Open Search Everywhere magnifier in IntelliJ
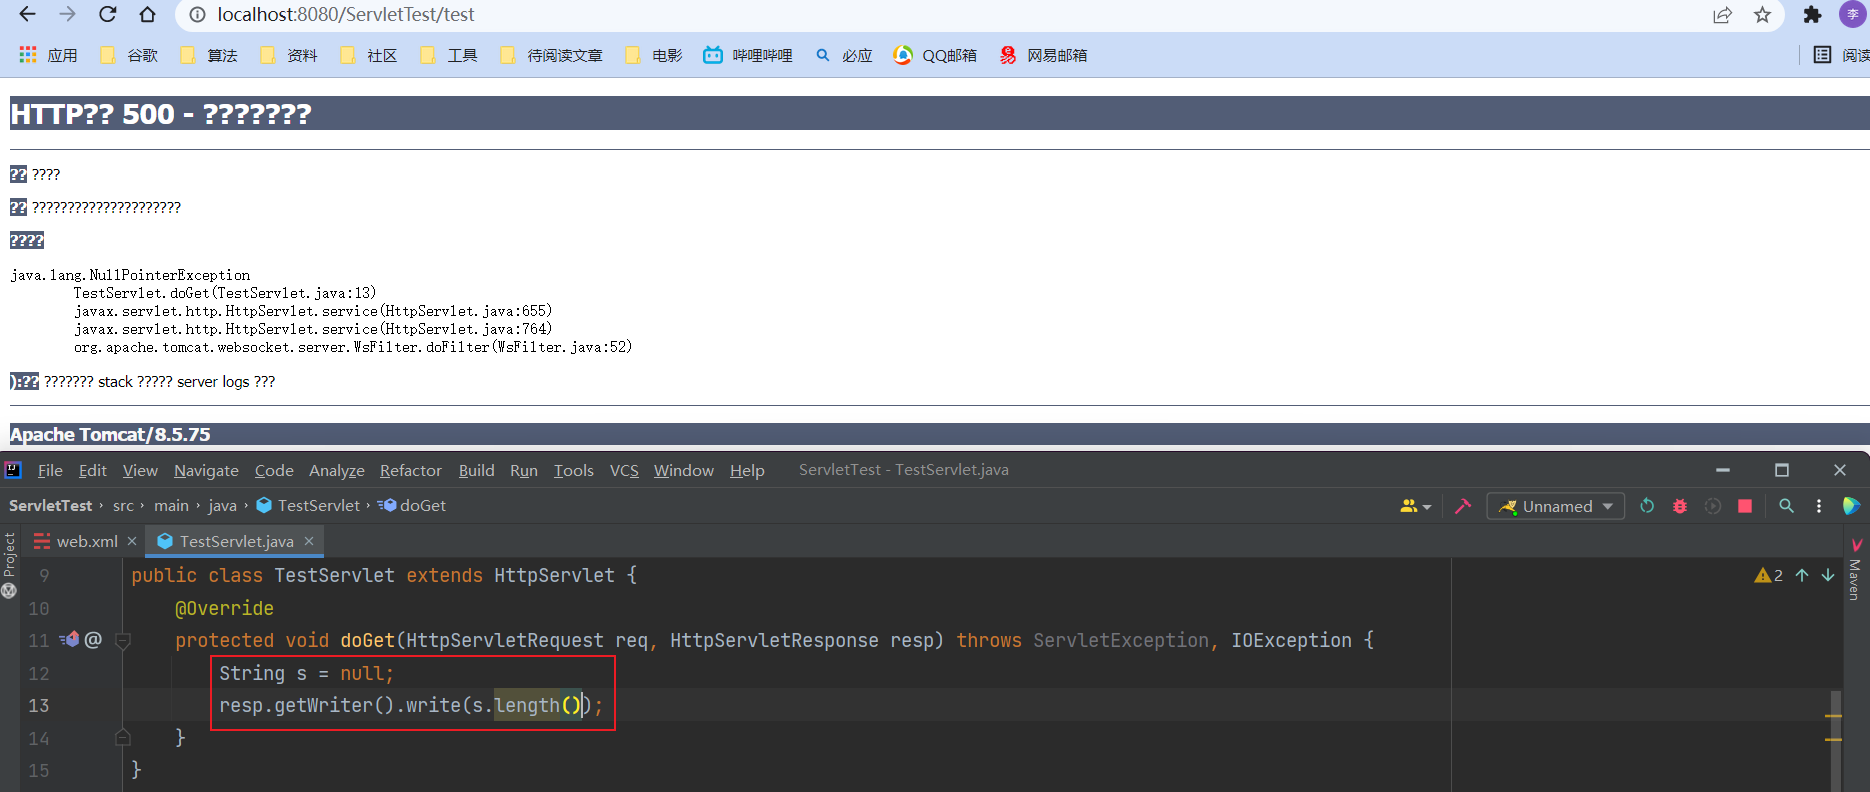1870x792 pixels. pos(1786,506)
